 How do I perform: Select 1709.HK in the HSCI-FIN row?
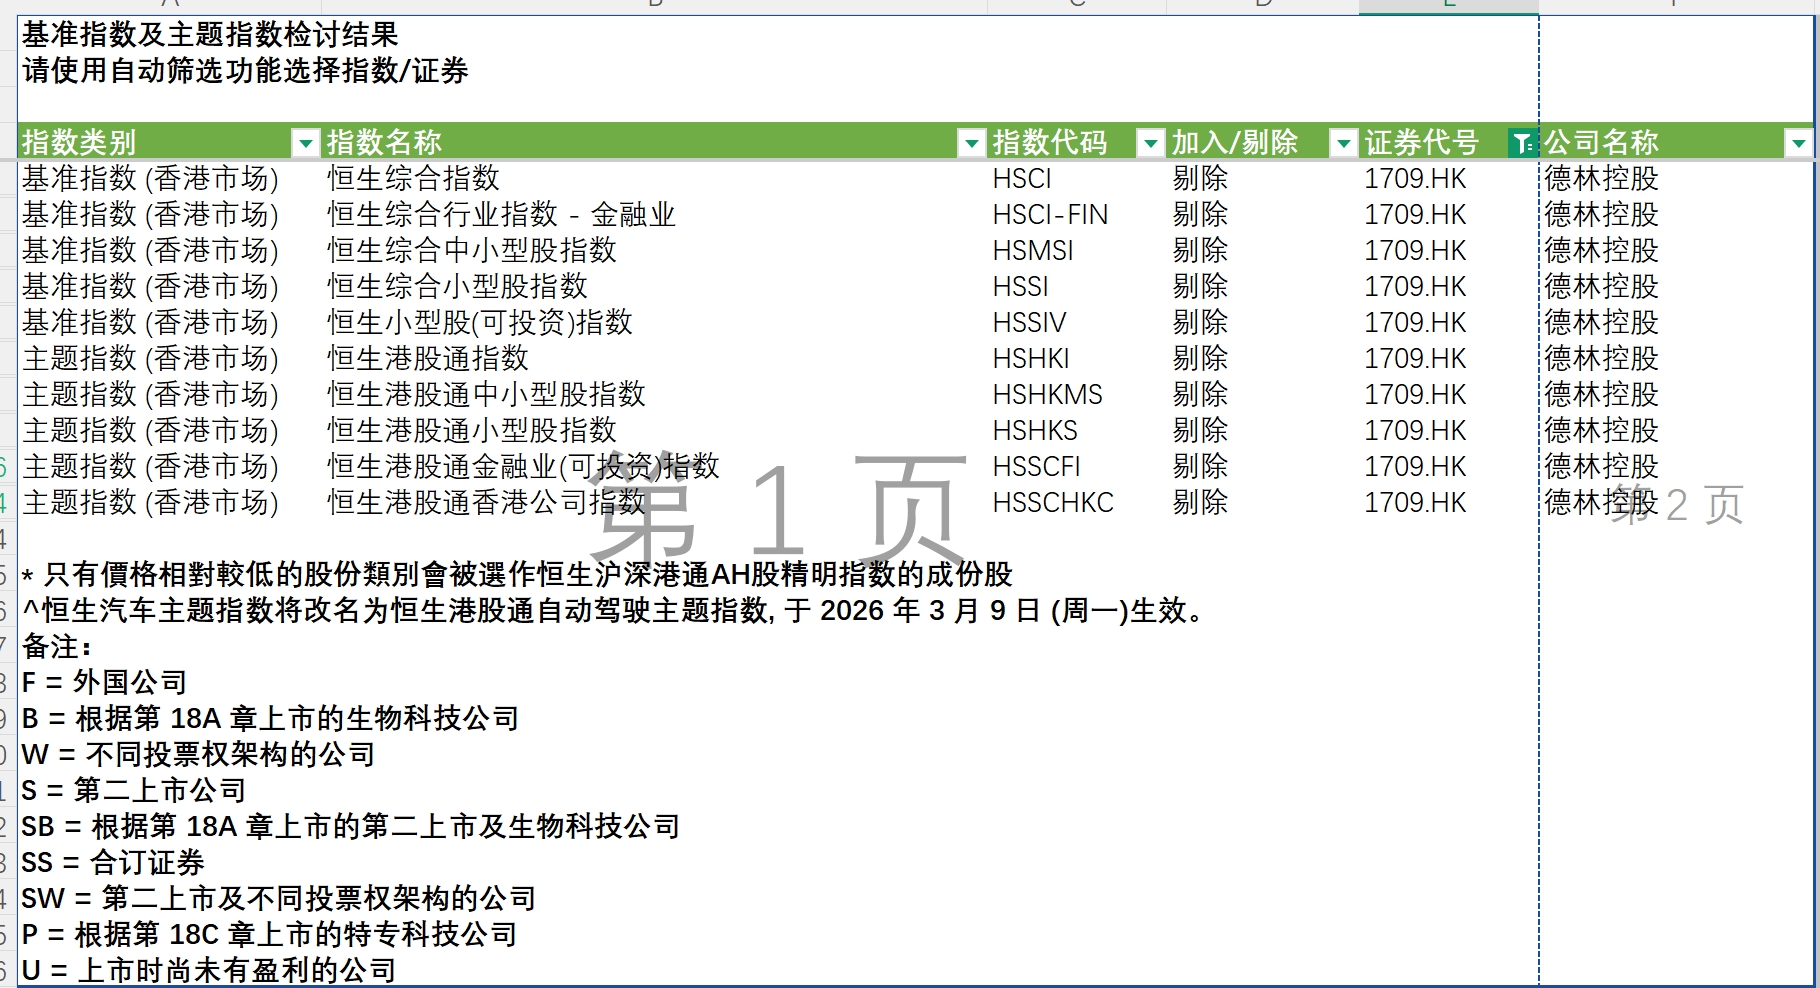(1415, 215)
